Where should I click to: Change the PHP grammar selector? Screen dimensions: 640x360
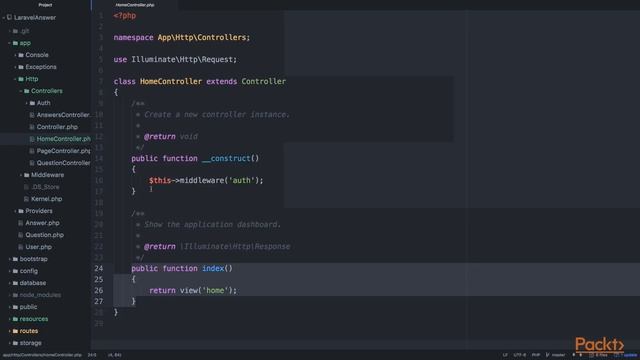536,355
